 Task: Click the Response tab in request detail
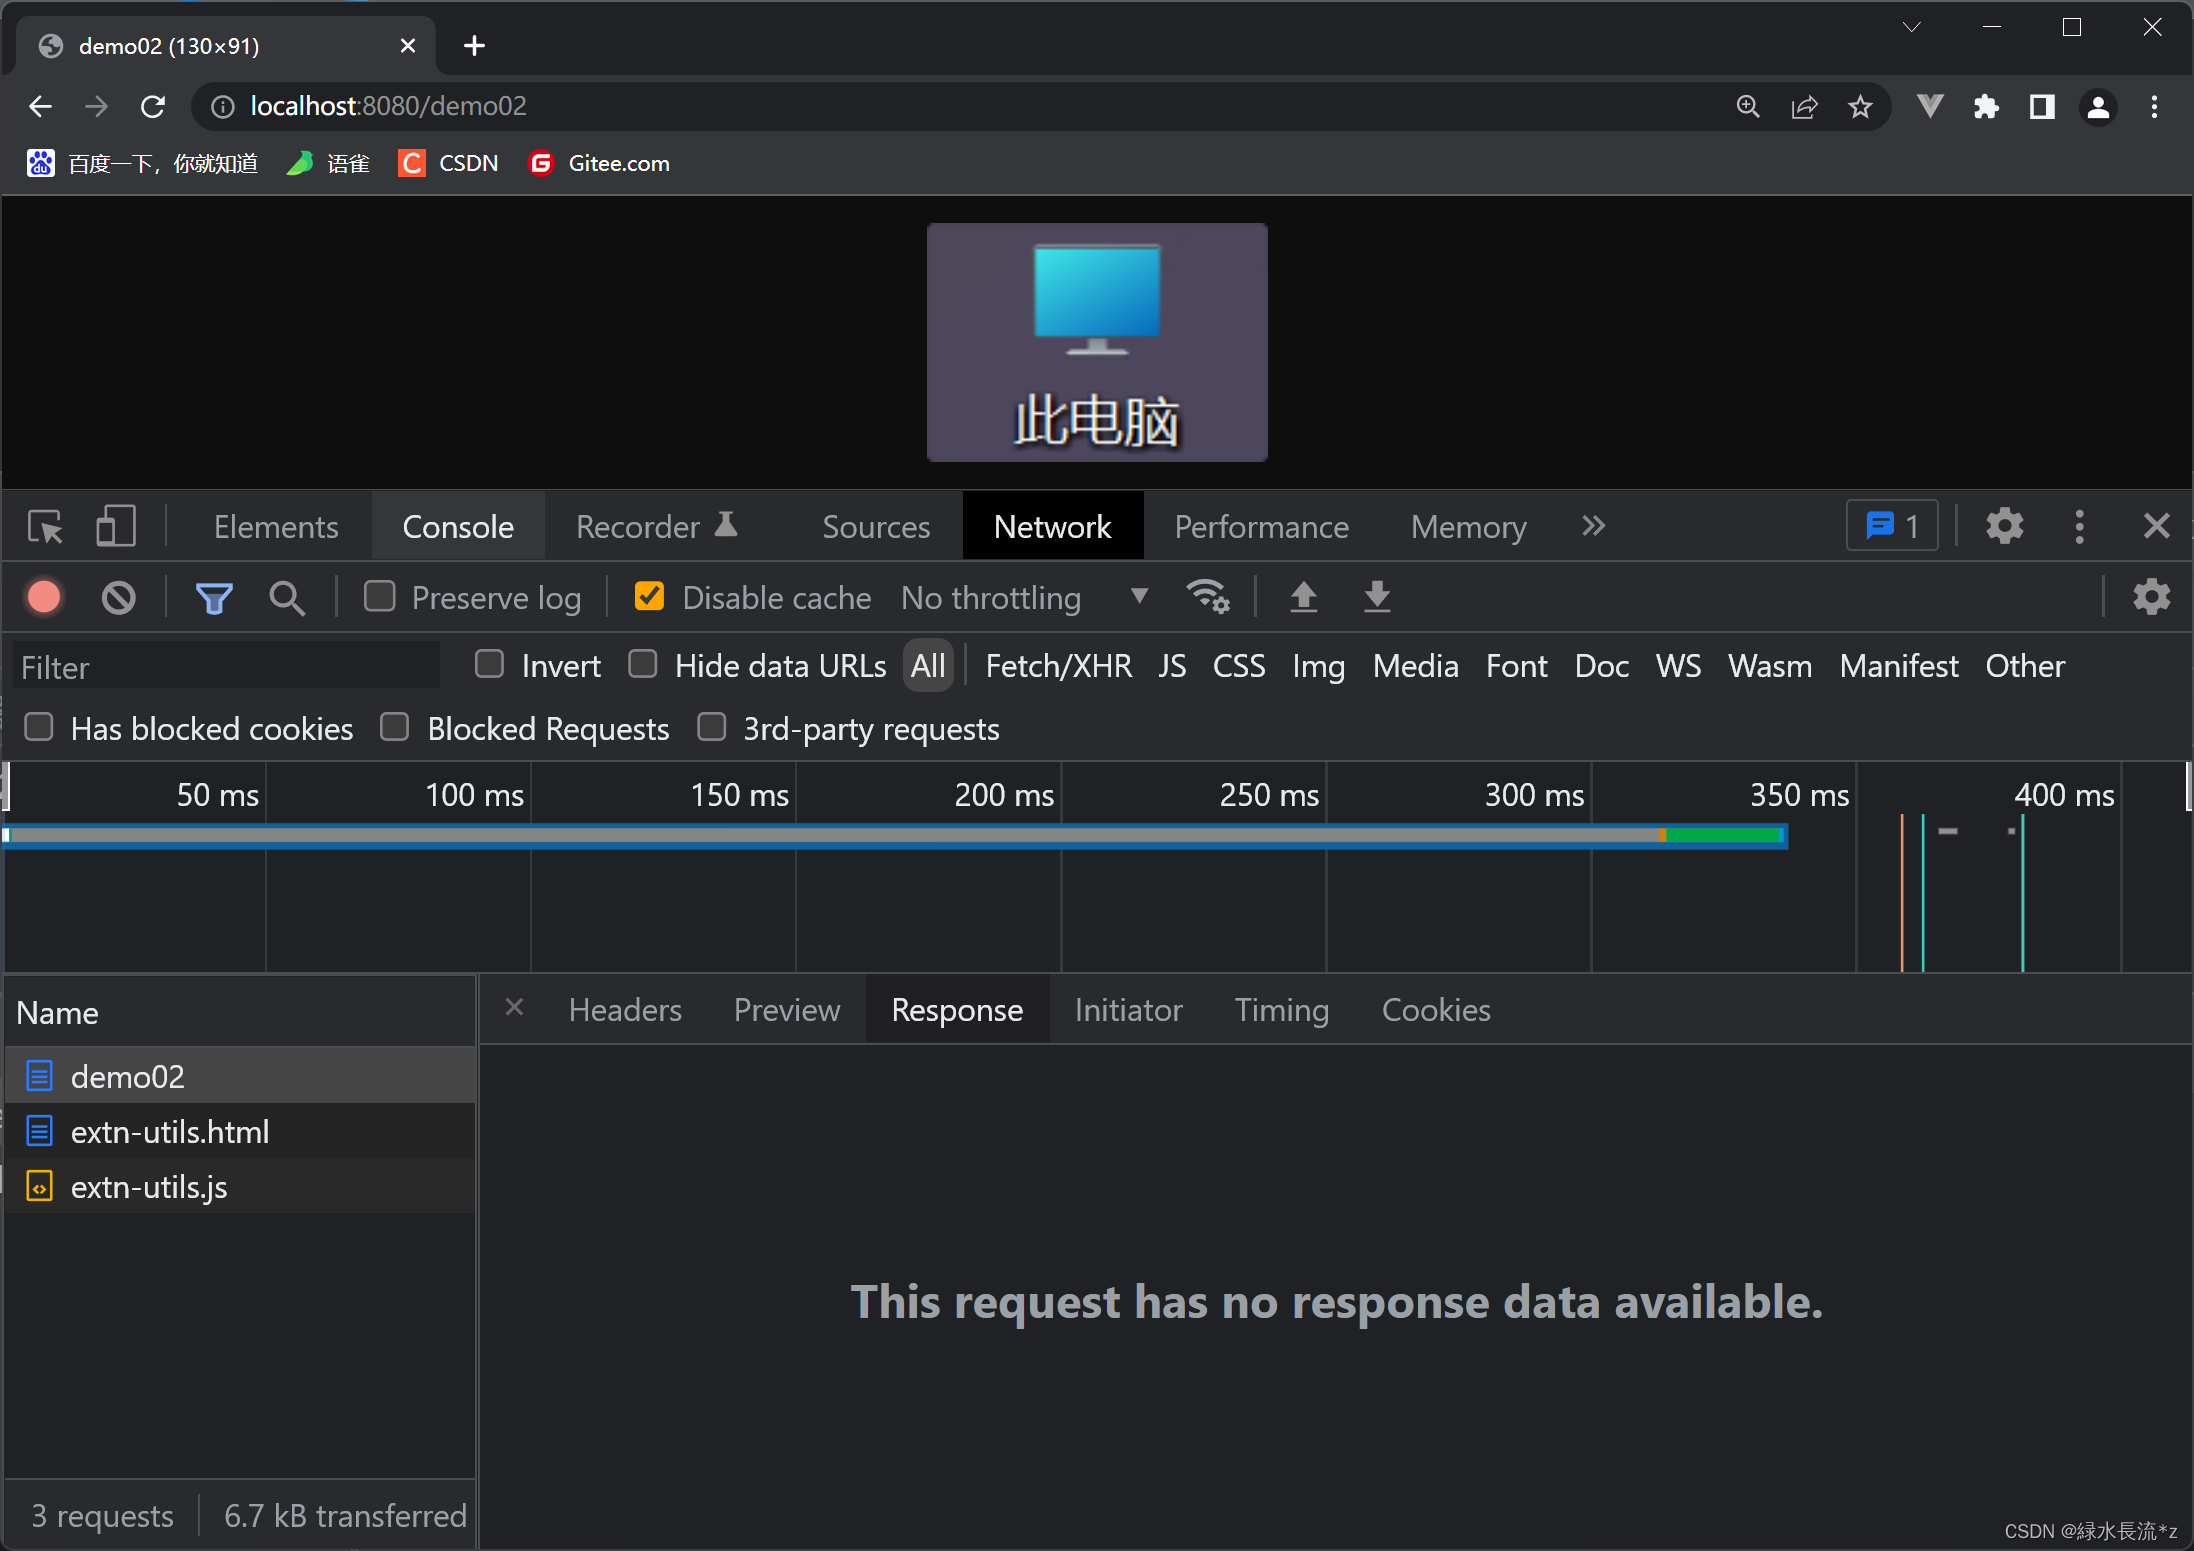click(x=955, y=1009)
